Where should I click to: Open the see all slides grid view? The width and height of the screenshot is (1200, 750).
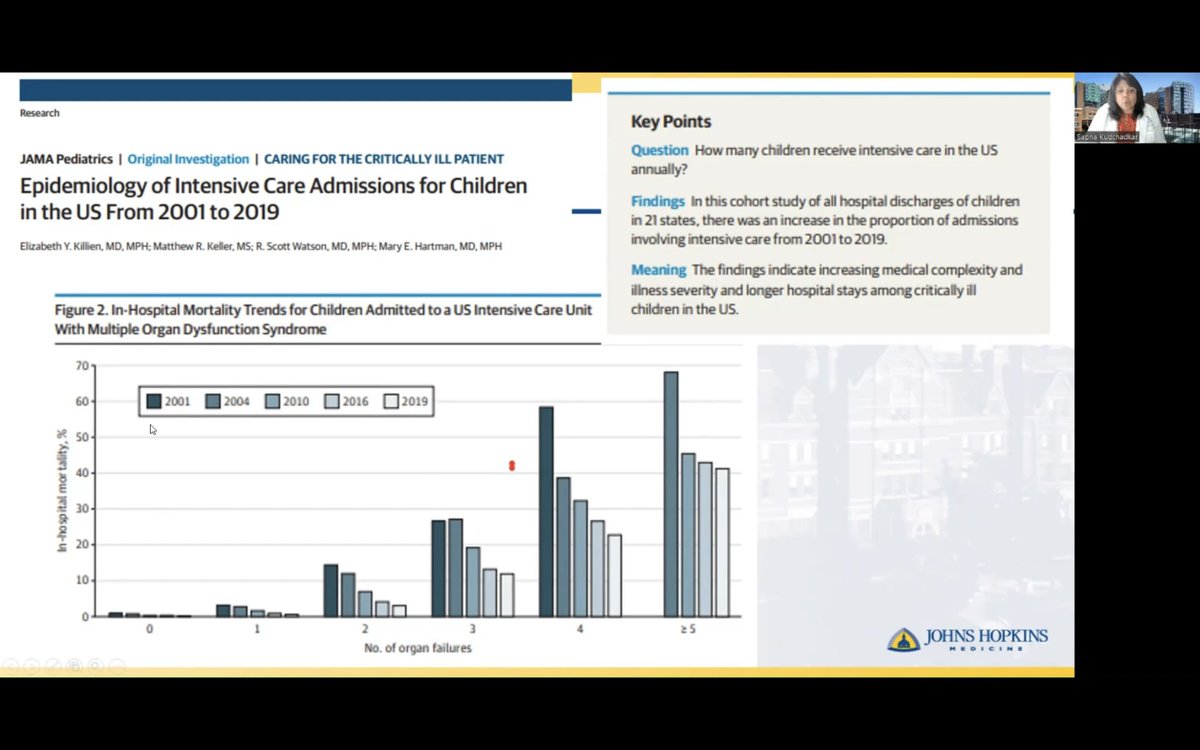pos(74,666)
